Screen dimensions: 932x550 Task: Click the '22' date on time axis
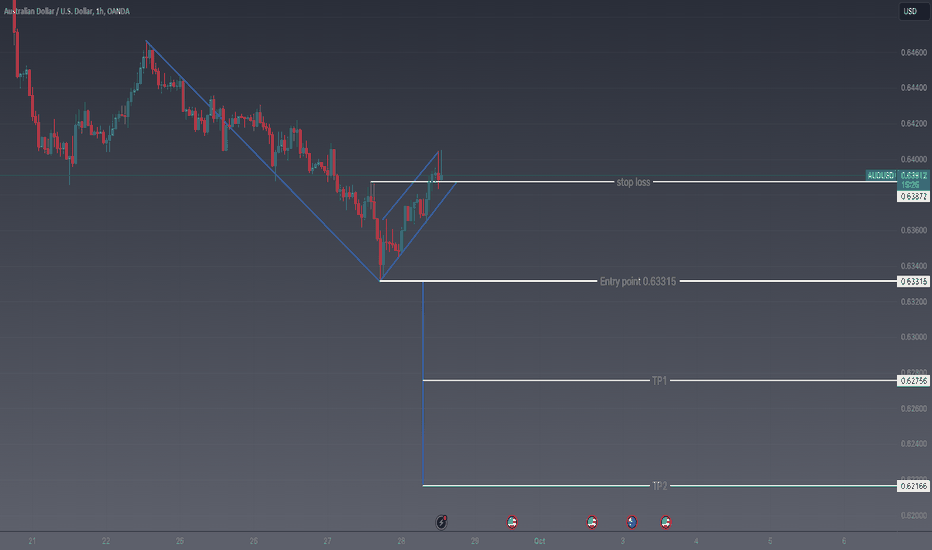(106, 541)
